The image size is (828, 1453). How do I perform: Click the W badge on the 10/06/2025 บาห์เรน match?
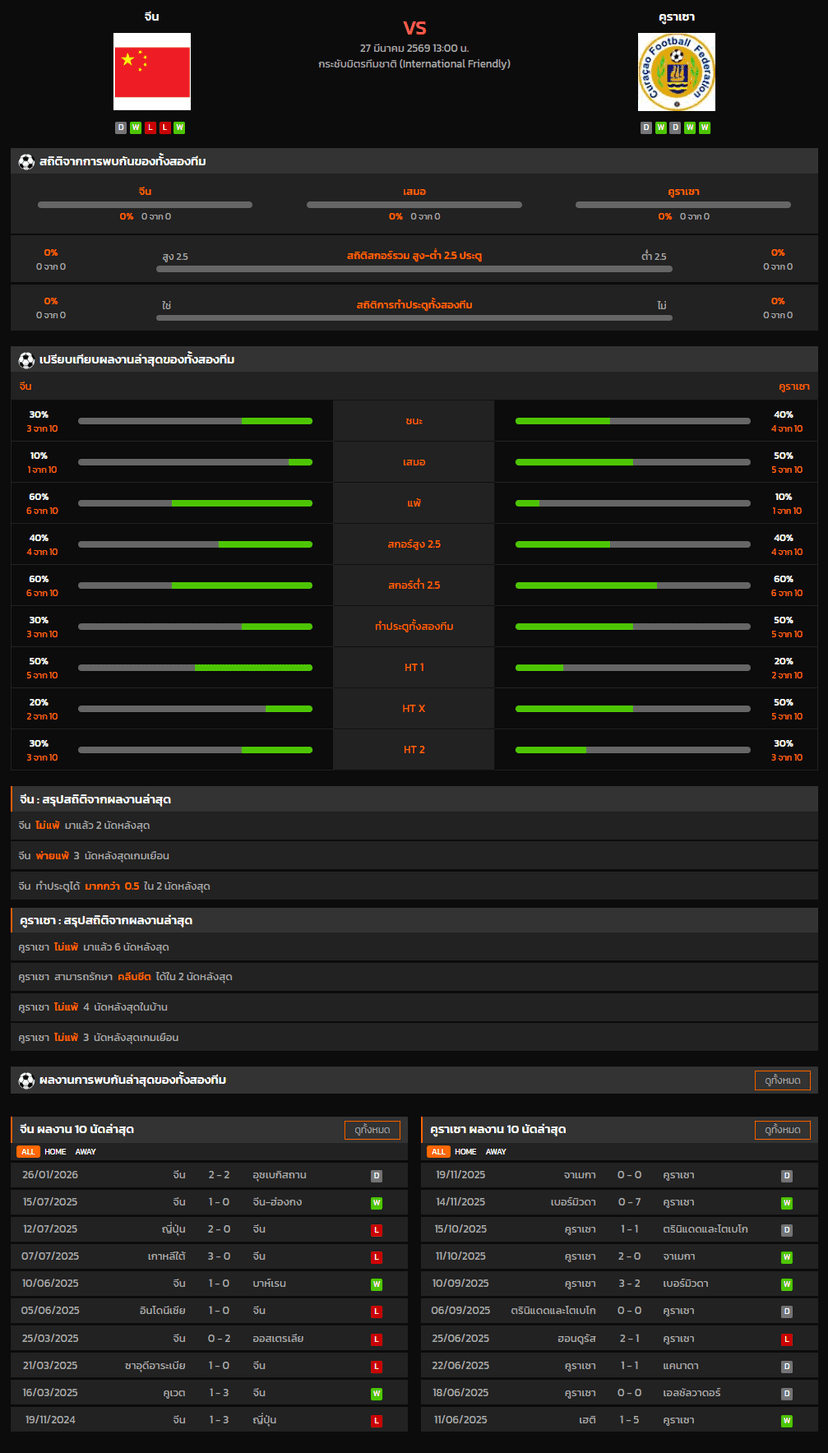pos(376,1284)
